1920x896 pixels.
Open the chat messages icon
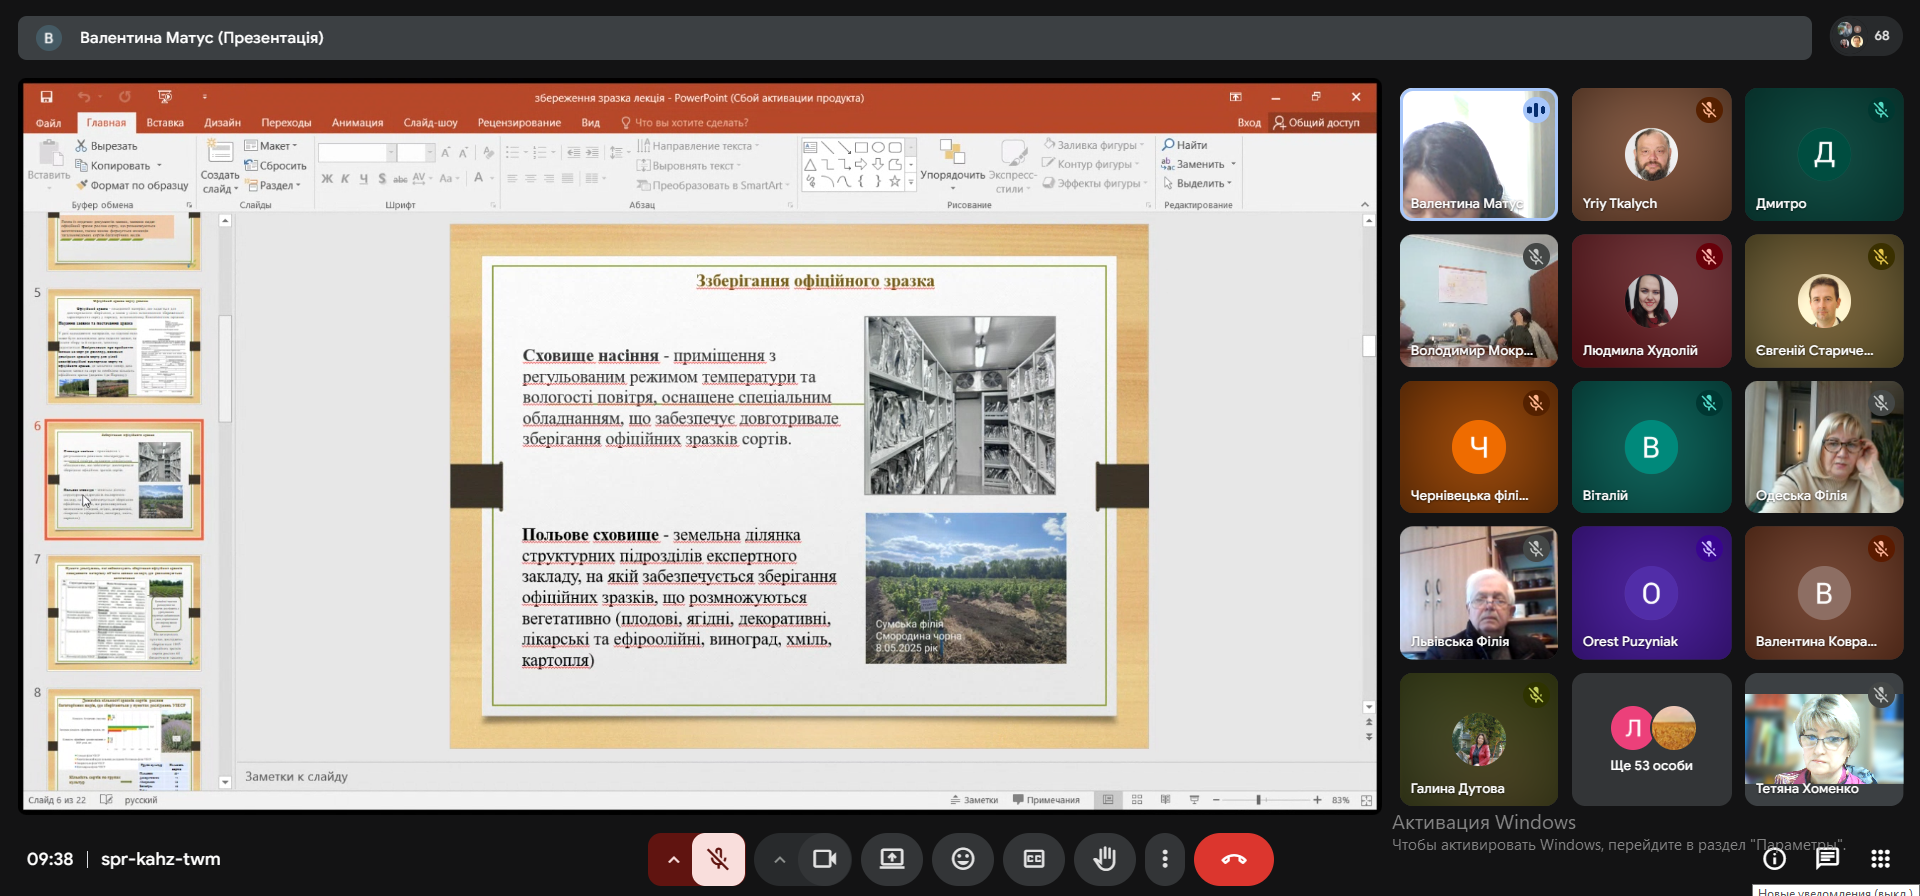tap(1827, 858)
